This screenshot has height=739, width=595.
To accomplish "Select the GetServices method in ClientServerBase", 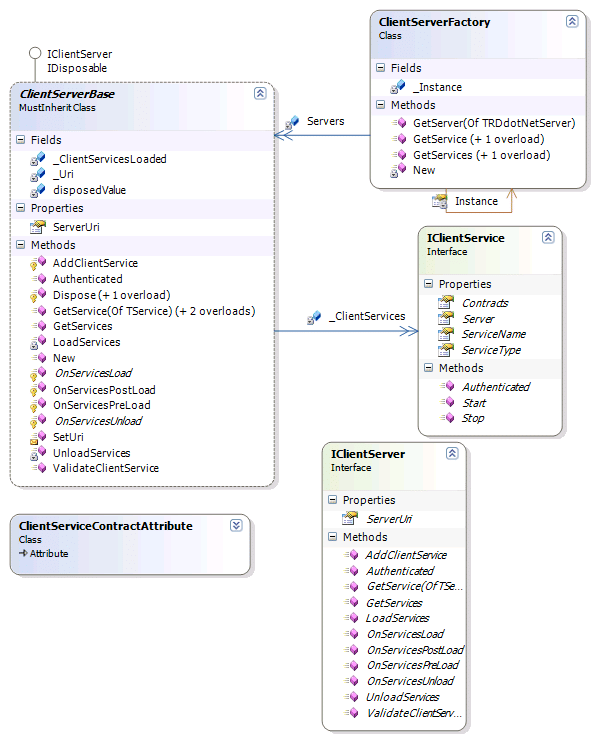I will pyautogui.click(x=83, y=326).
